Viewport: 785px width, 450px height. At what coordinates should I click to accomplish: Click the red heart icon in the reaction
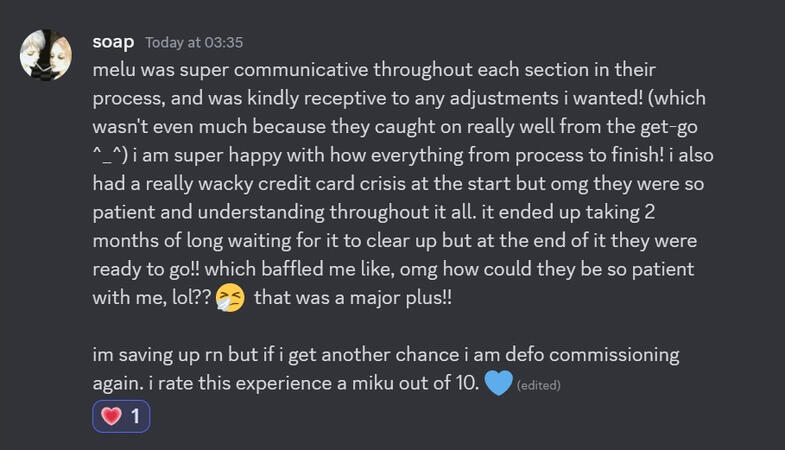coord(110,416)
